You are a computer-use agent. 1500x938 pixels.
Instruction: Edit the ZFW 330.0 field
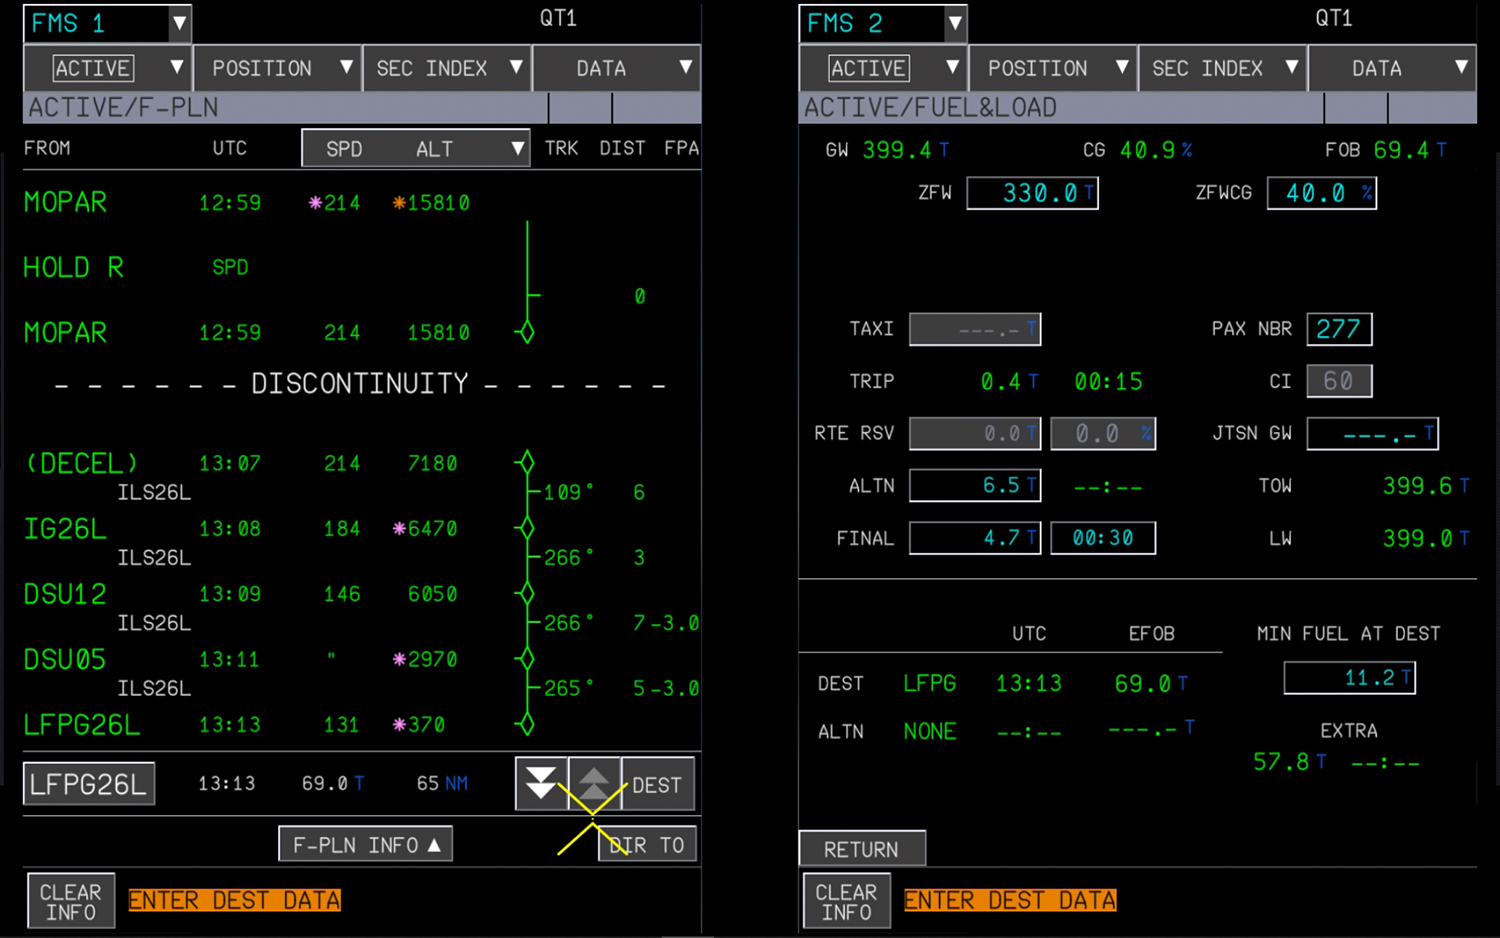1032,193
